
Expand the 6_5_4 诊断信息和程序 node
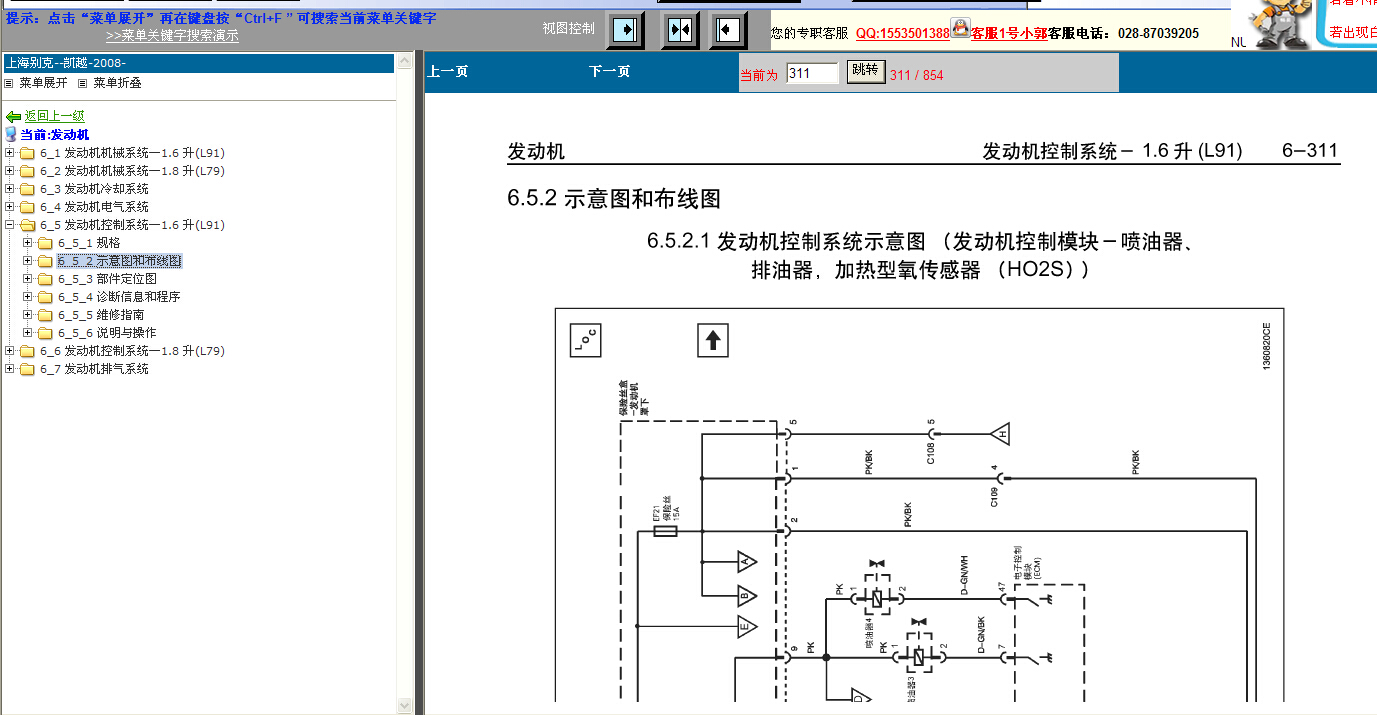28,297
